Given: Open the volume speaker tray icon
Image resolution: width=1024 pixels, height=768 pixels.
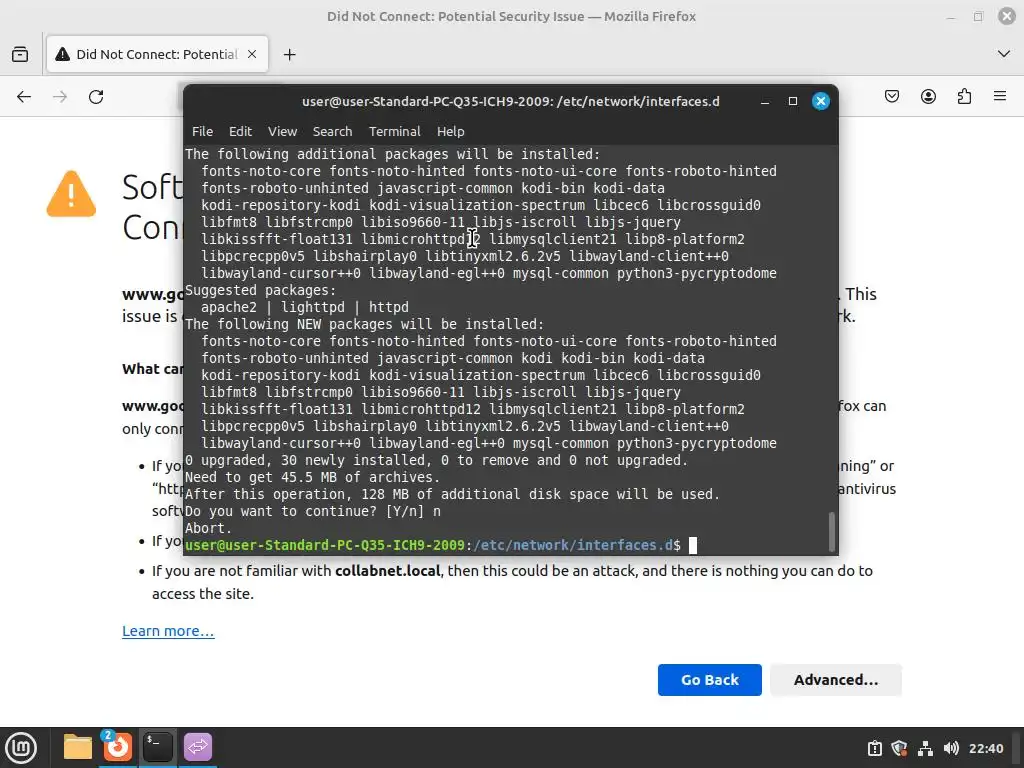Looking at the screenshot, I should pyautogui.click(x=951, y=748).
